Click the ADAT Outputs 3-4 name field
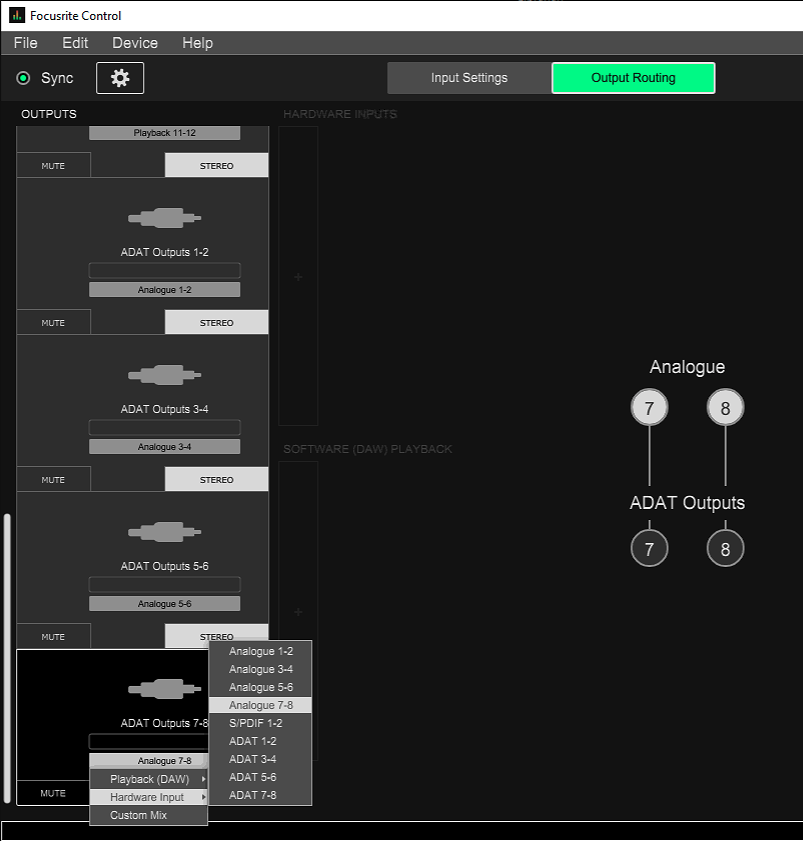803x841 pixels. 164,427
